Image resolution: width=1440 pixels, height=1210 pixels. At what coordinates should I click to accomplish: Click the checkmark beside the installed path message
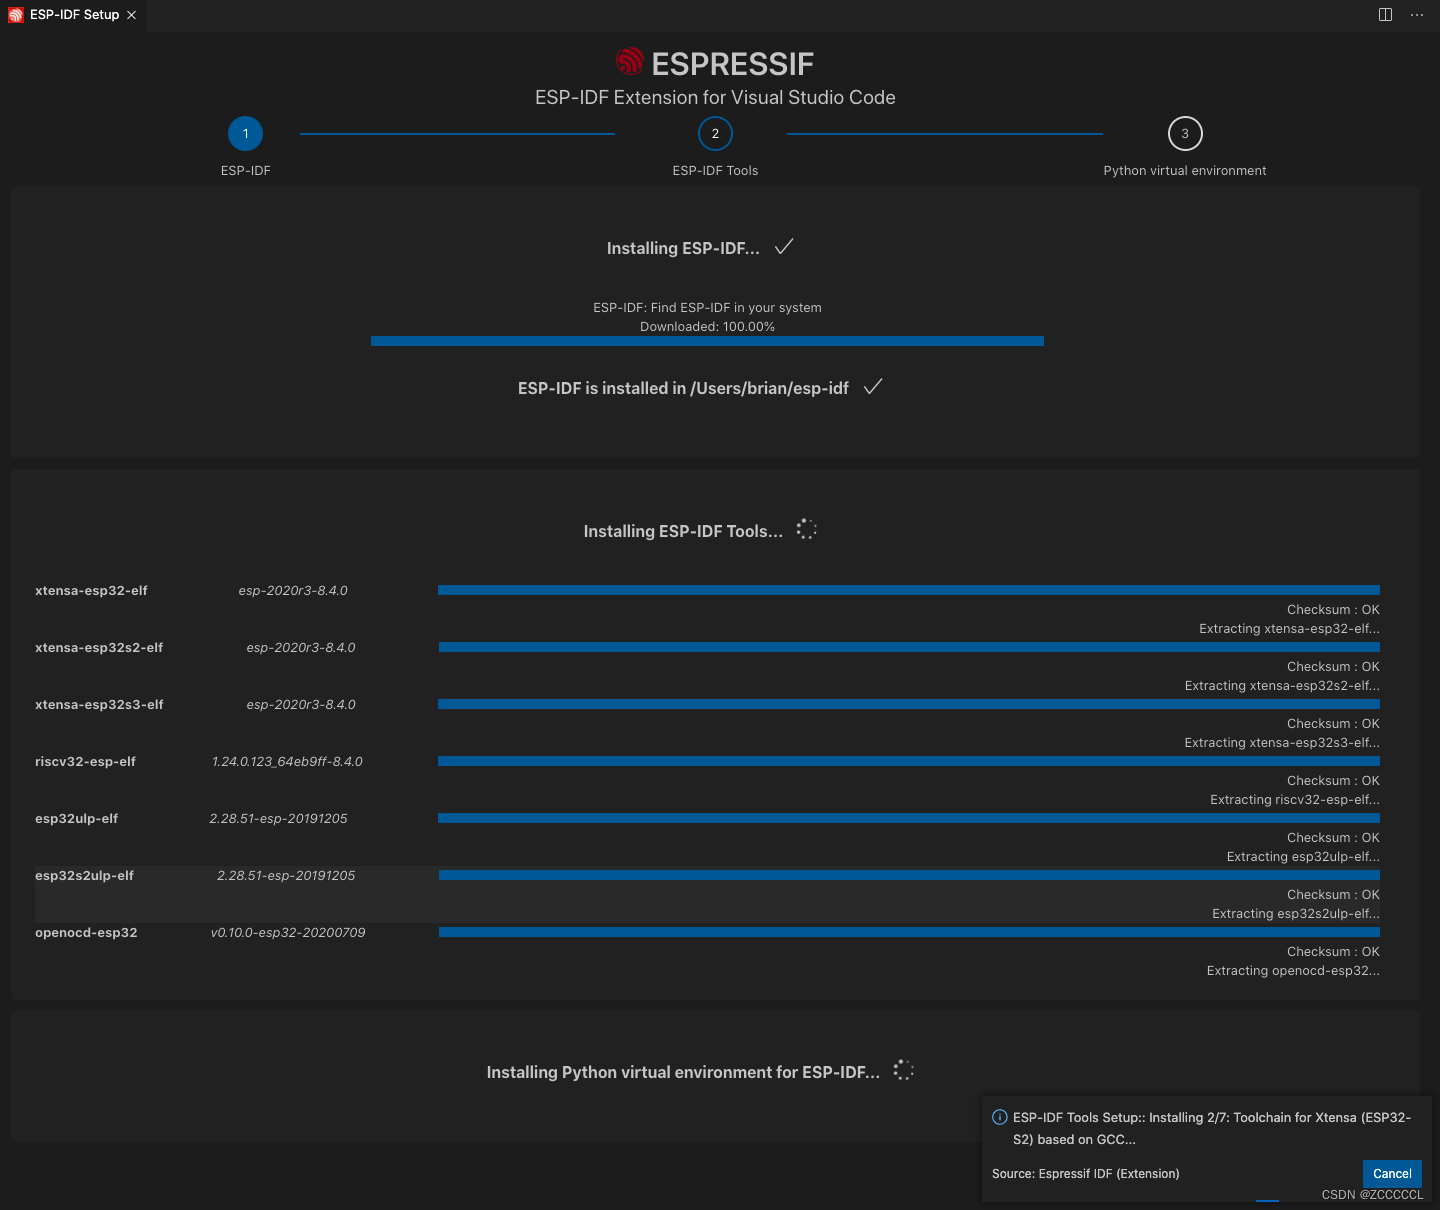pyautogui.click(x=873, y=386)
